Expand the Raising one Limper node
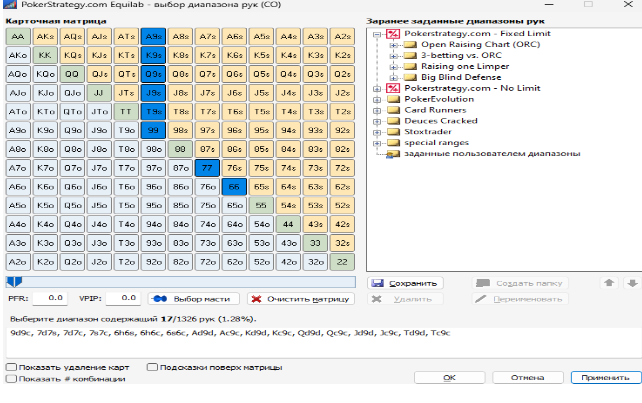Screen dimensions: 642x403 tap(393, 67)
